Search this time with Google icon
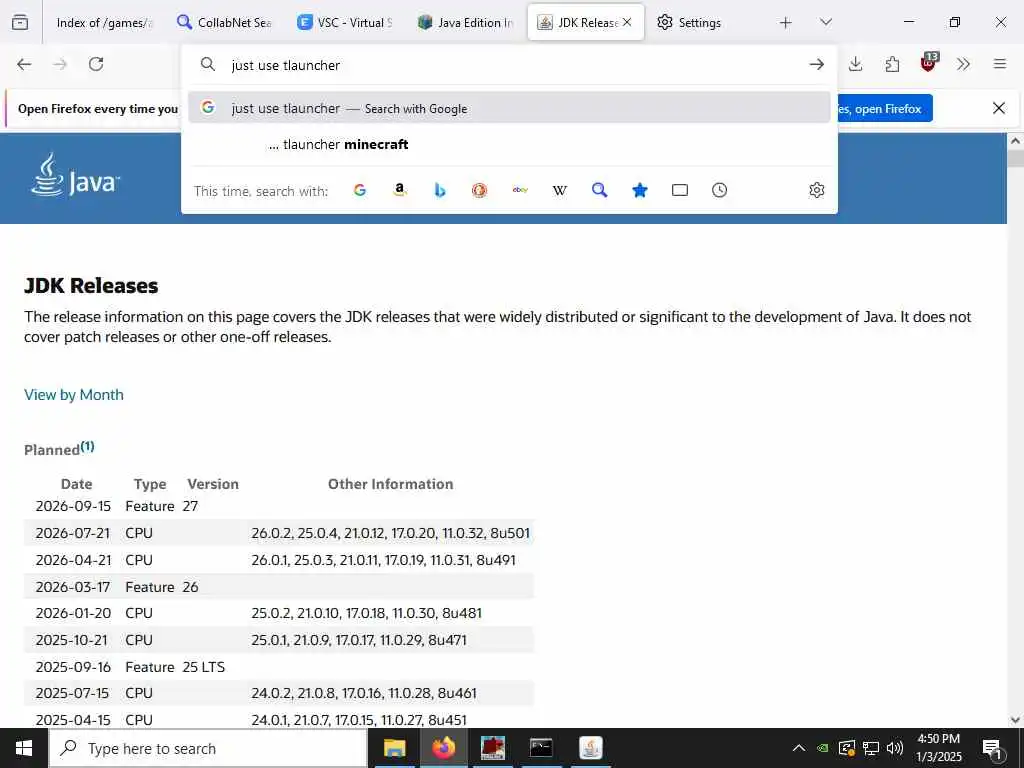The width and height of the screenshot is (1024, 768). tap(360, 190)
